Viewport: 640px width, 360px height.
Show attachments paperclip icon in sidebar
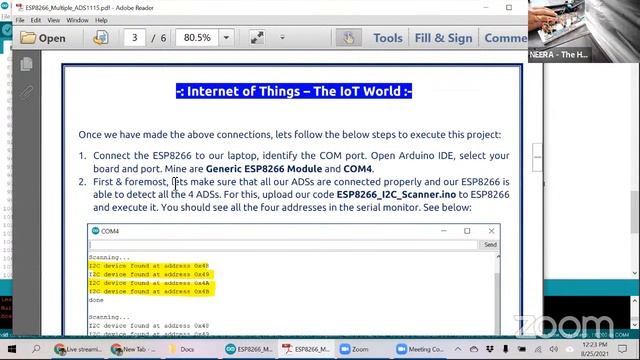coord(27,91)
